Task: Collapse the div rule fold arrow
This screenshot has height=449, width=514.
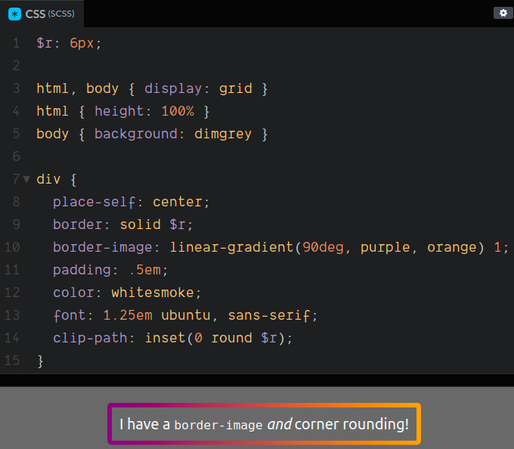Action: click(x=27, y=179)
